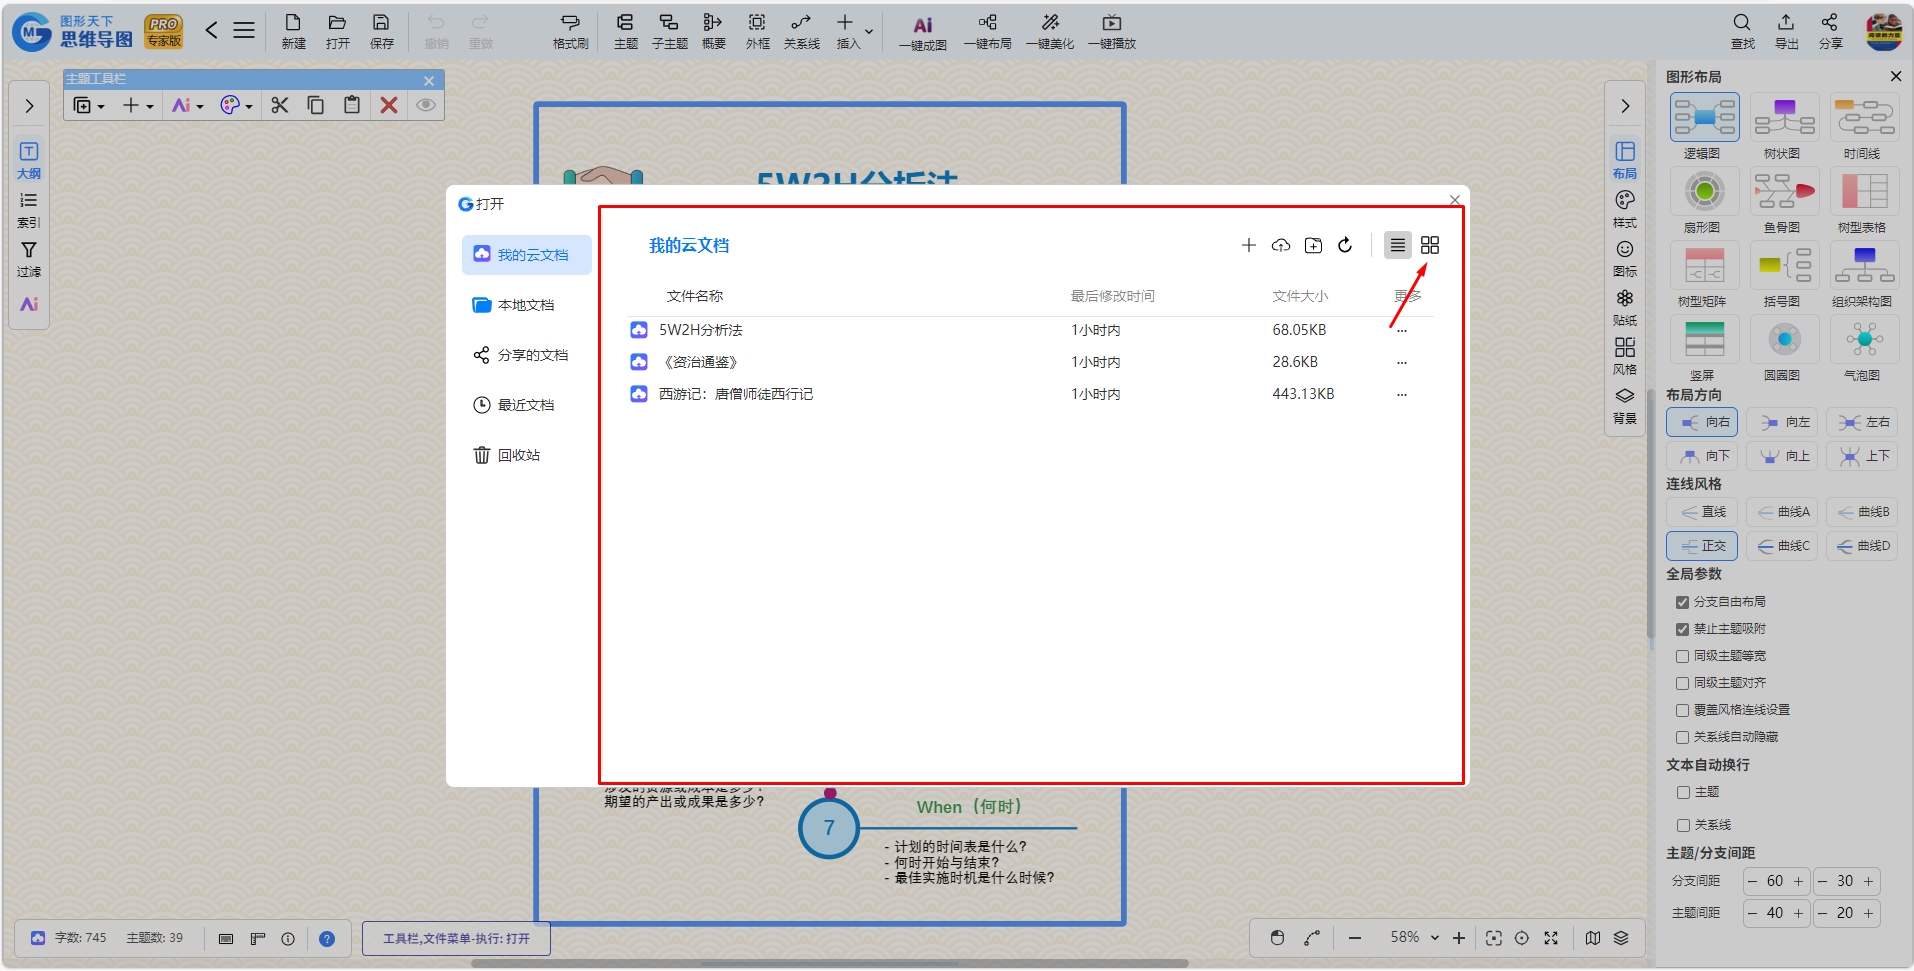Apply 一键美化 beautify

[x=1050, y=30]
